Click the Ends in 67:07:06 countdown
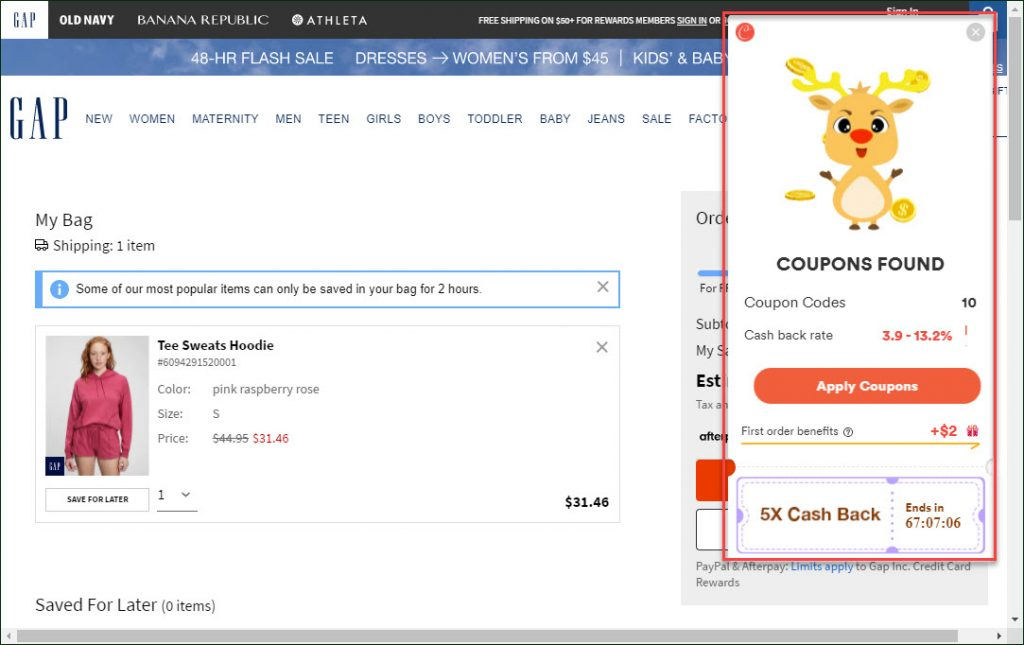The image size is (1024, 645). pos(933,515)
